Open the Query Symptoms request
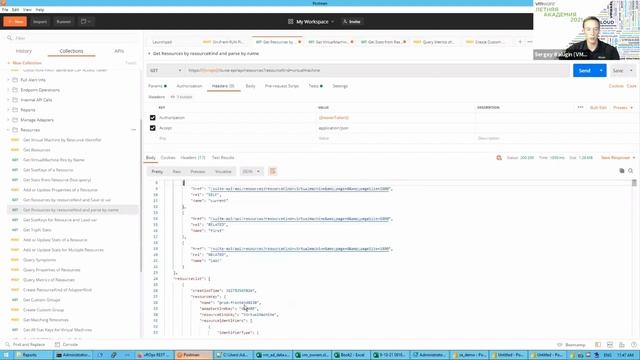 tap(39, 260)
